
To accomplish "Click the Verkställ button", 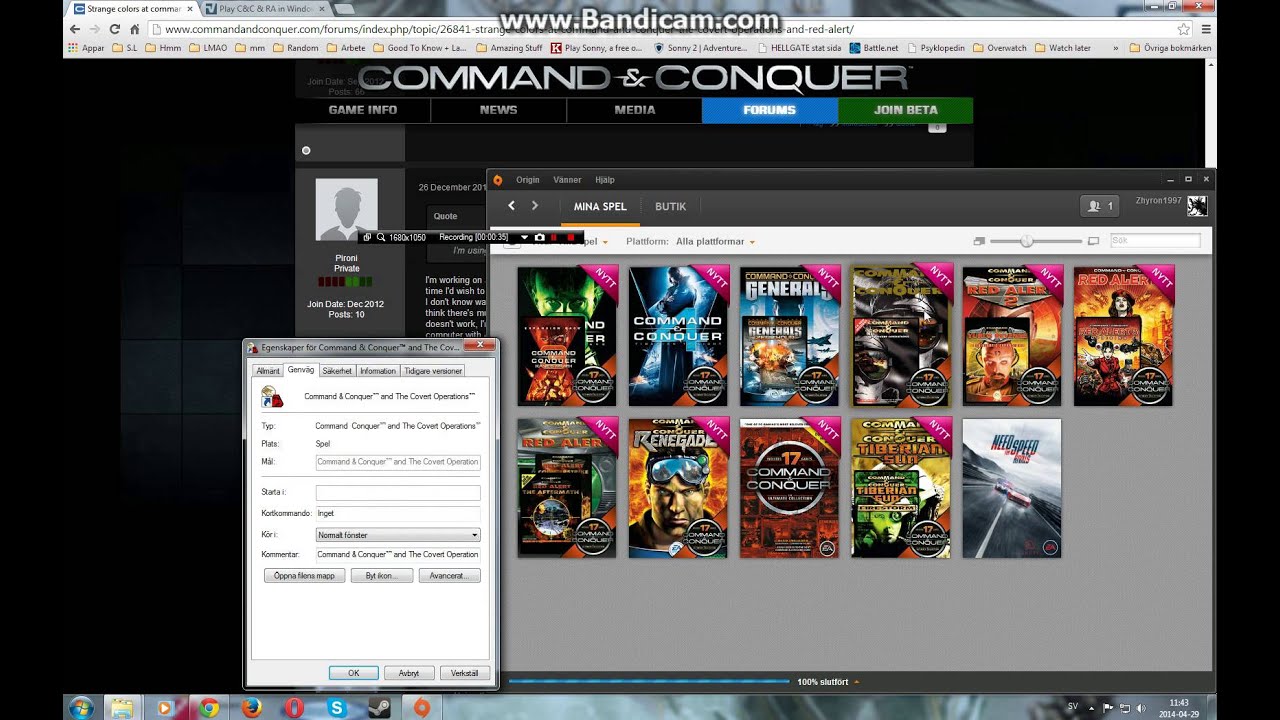I will click(x=465, y=673).
